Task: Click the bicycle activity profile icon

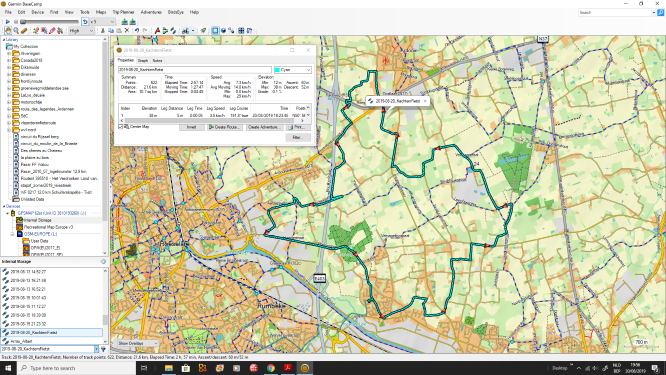Action: (x=186, y=31)
